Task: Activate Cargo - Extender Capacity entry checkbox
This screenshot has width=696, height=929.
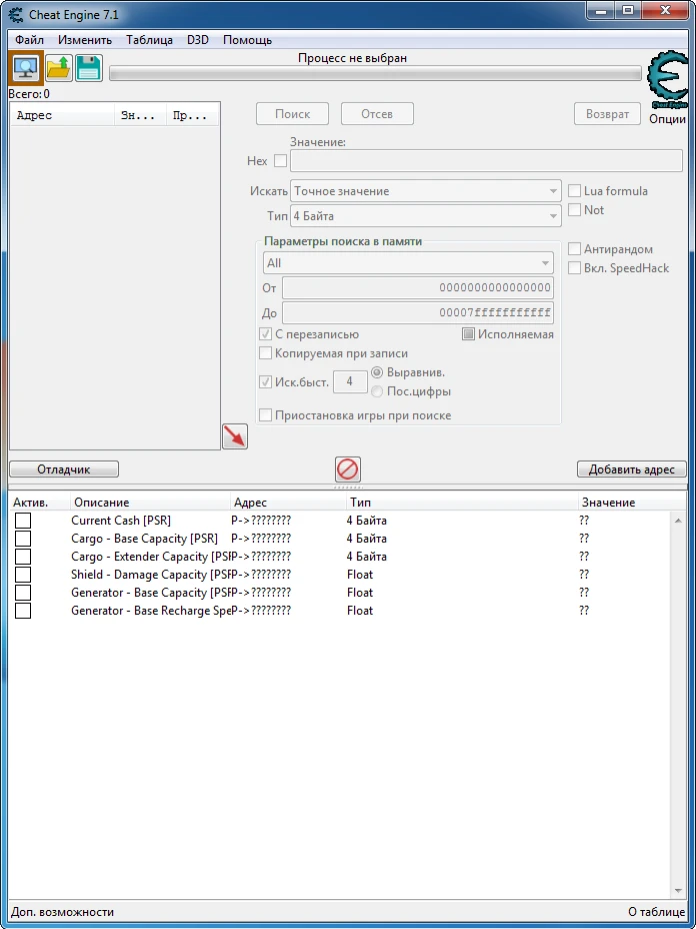Action: 23,556
